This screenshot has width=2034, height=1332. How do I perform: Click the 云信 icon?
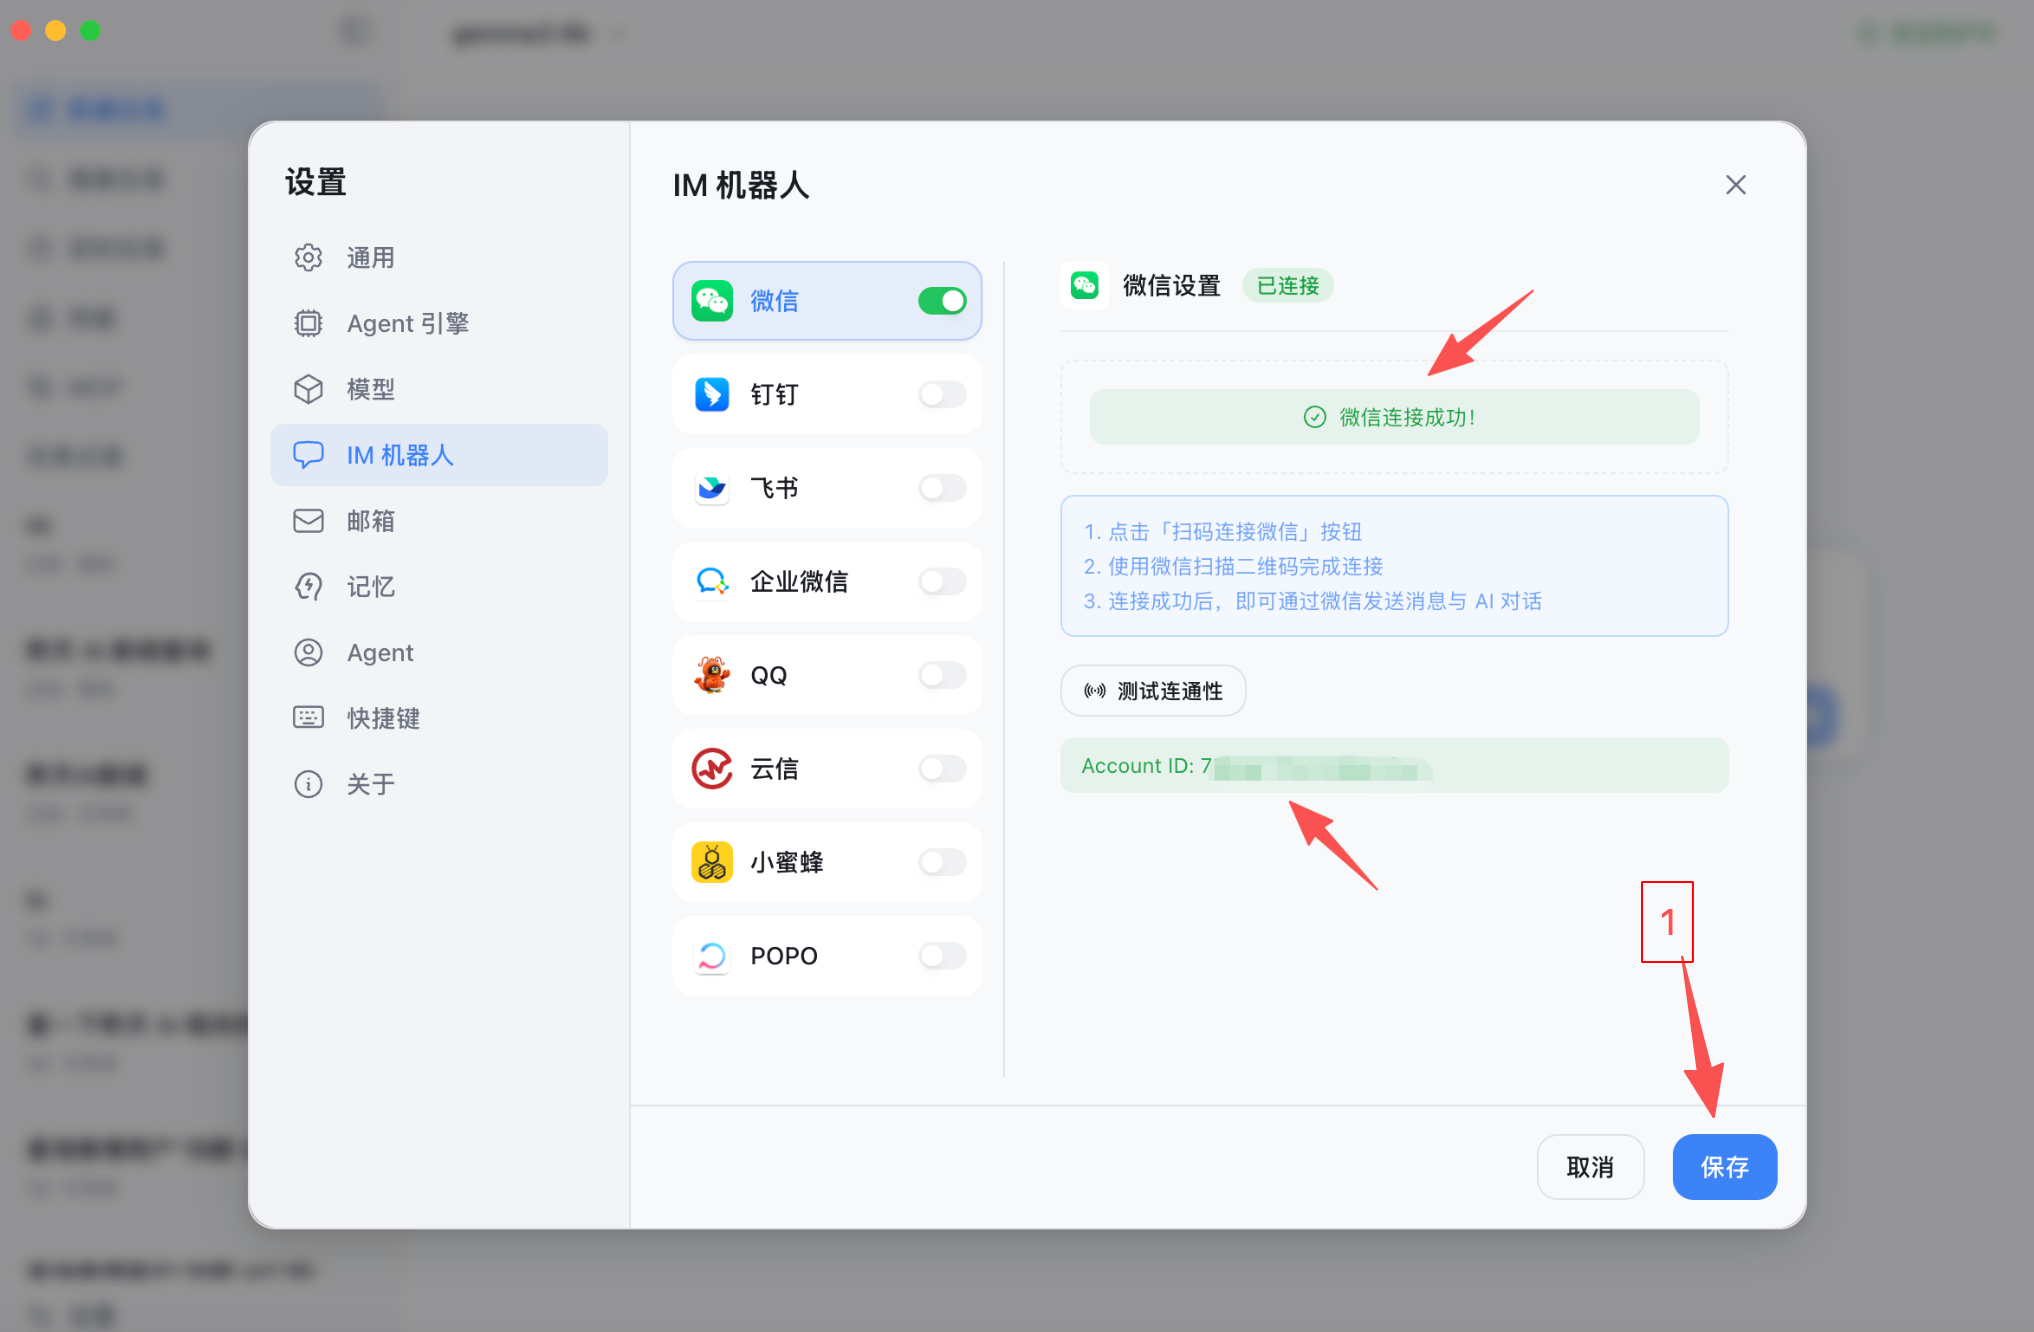pyautogui.click(x=711, y=769)
